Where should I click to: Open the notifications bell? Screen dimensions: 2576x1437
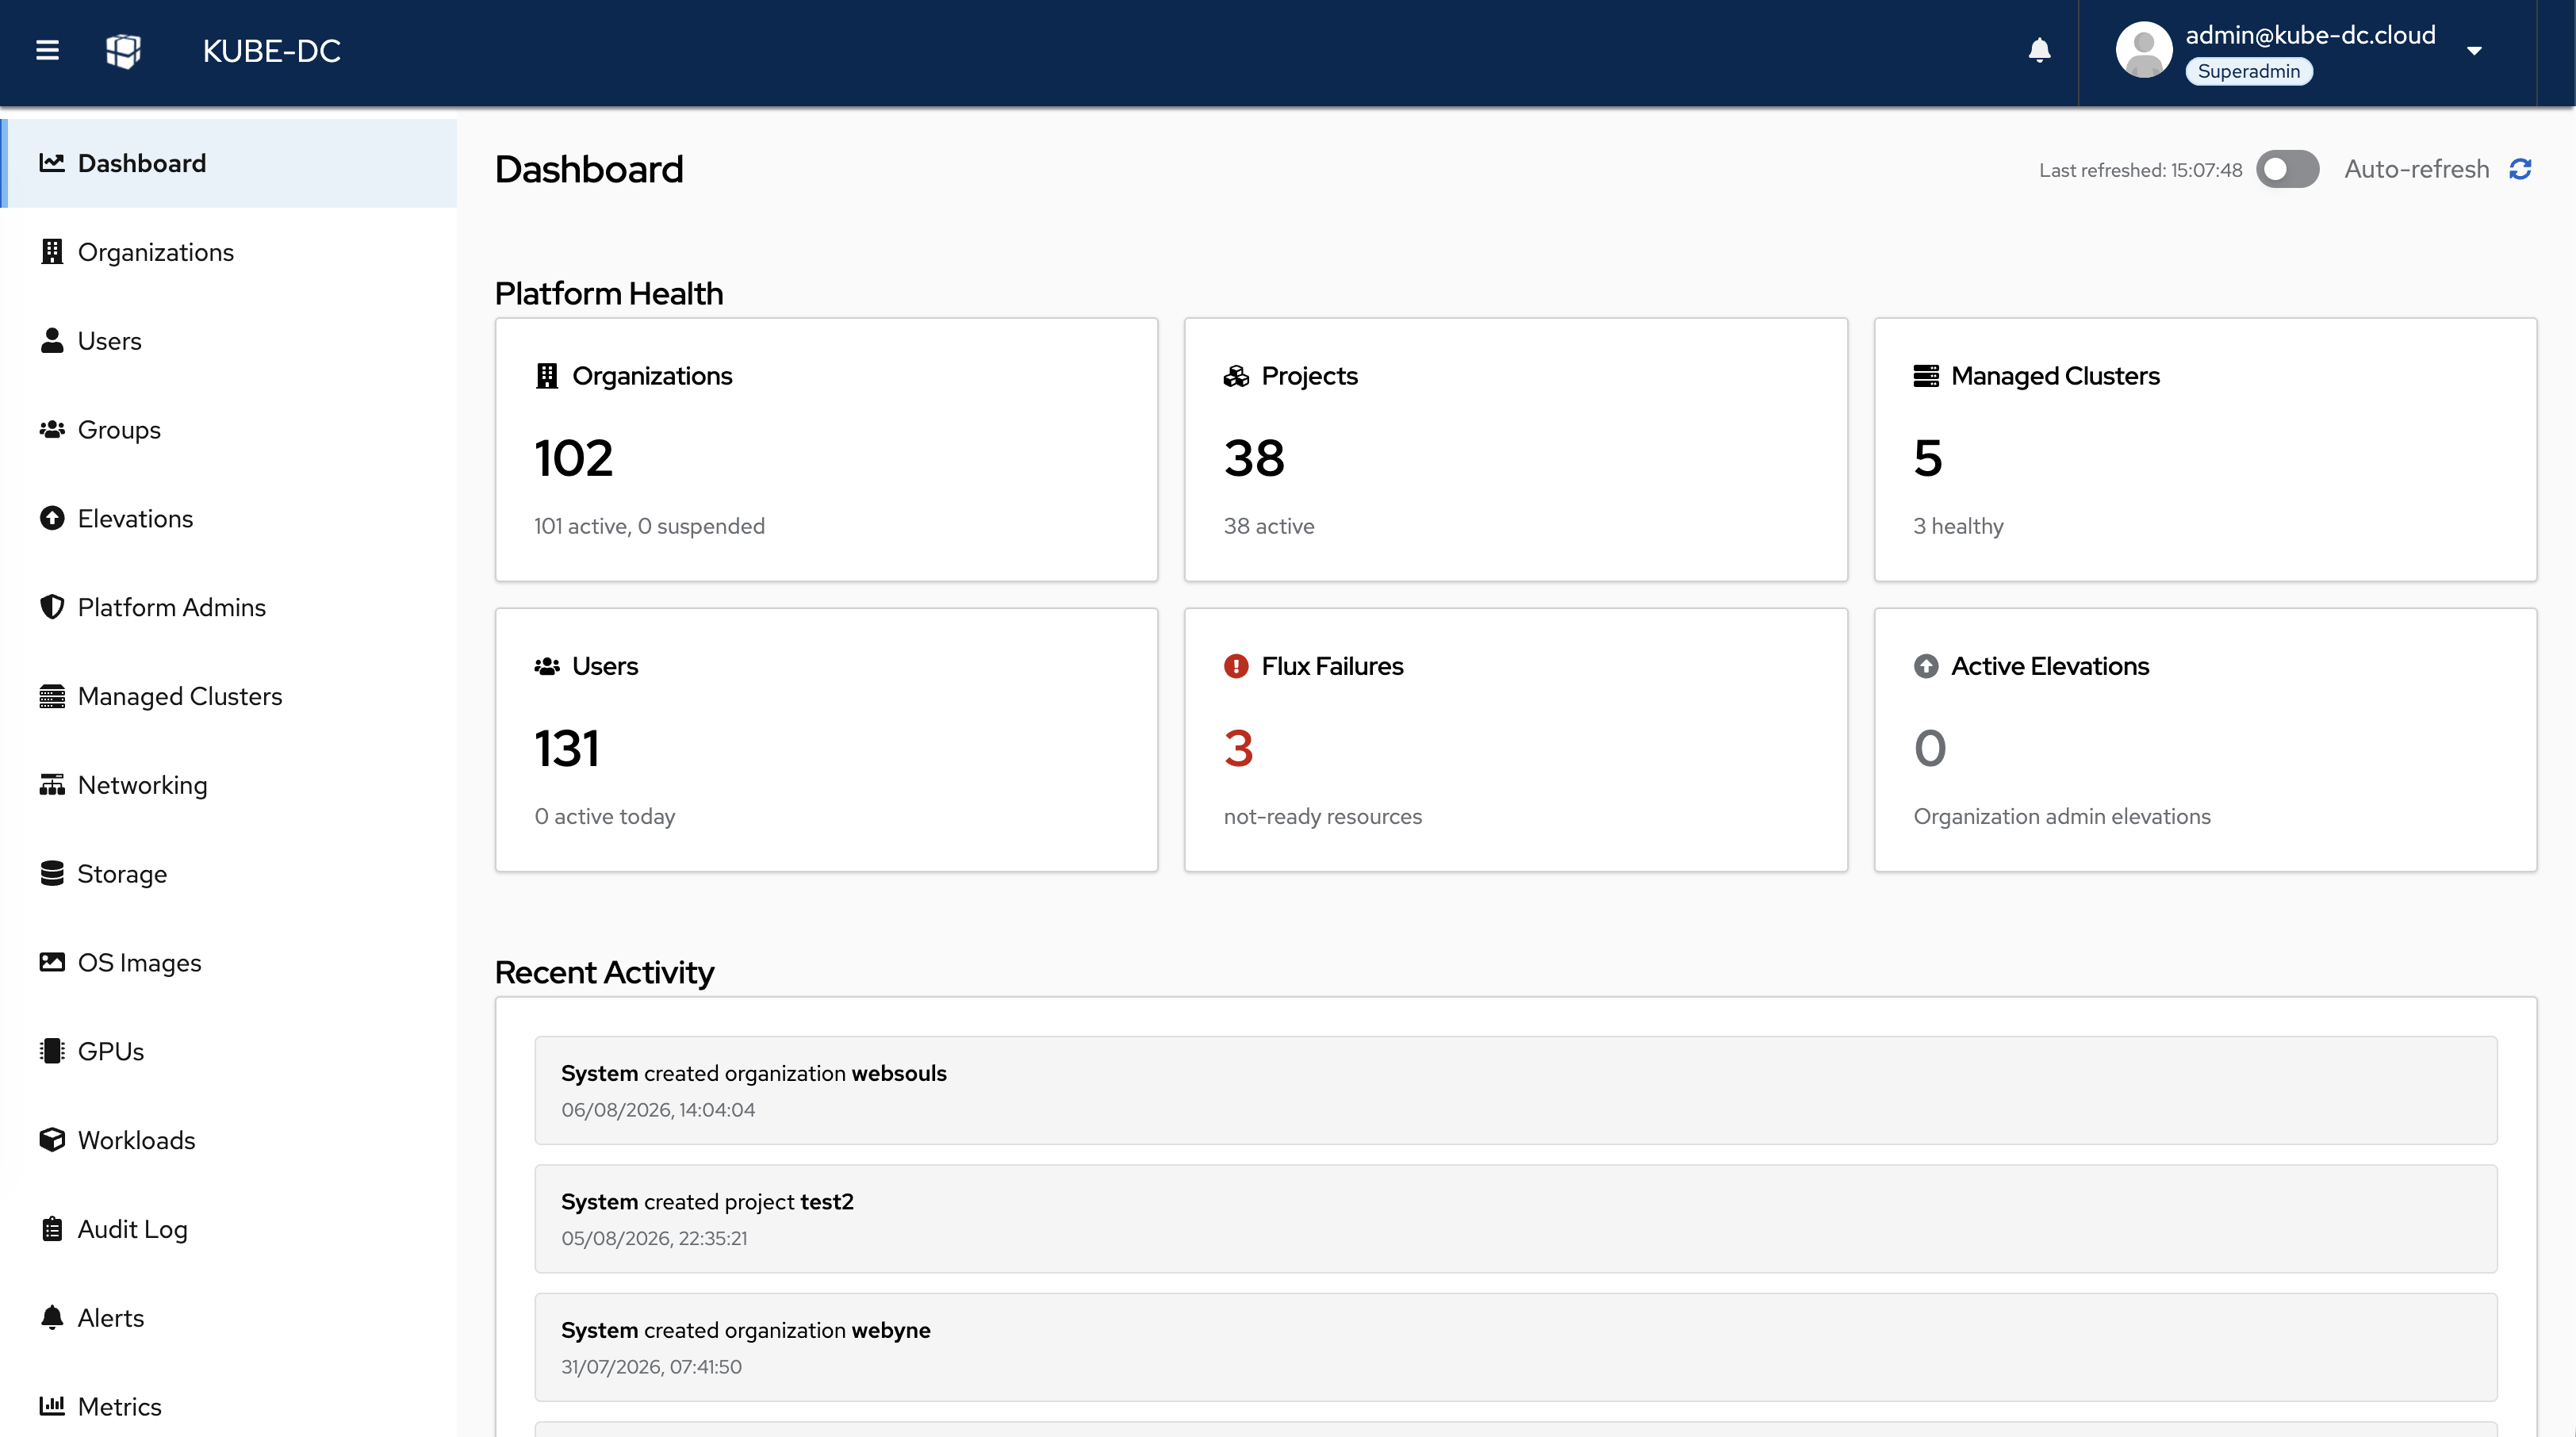(2039, 50)
